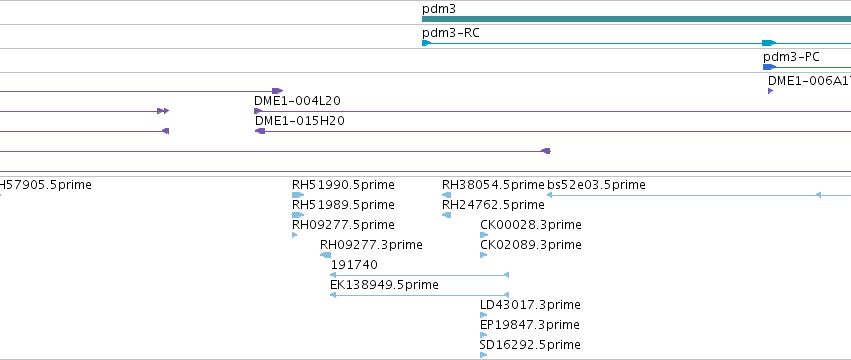Click the DME1-006A17 arrow marker
This screenshot has width=851, height=360.
[770, 91]
